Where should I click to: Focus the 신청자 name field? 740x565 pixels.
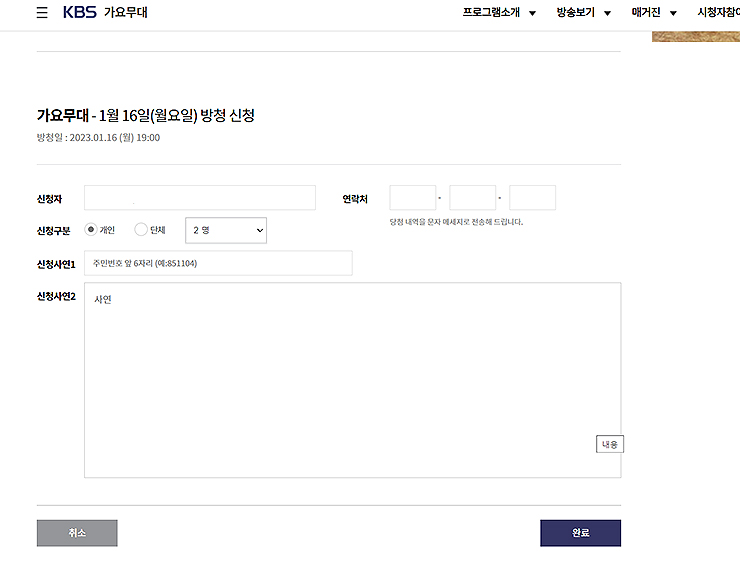(200, 198)
